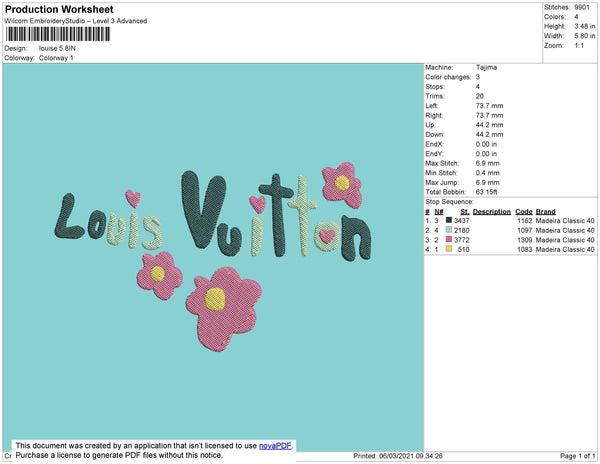Click the pink thread swatch 1309

click(449, 239)
